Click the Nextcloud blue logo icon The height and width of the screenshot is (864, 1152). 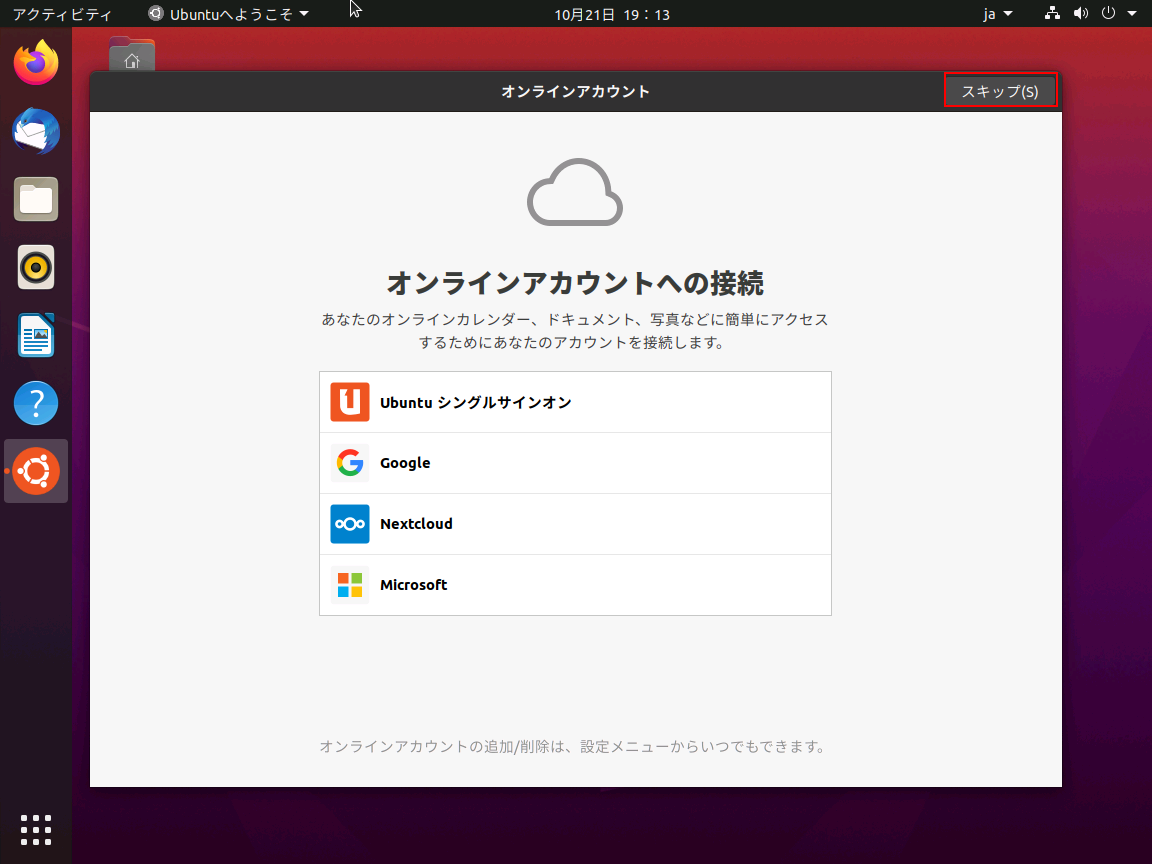[350, 524]
